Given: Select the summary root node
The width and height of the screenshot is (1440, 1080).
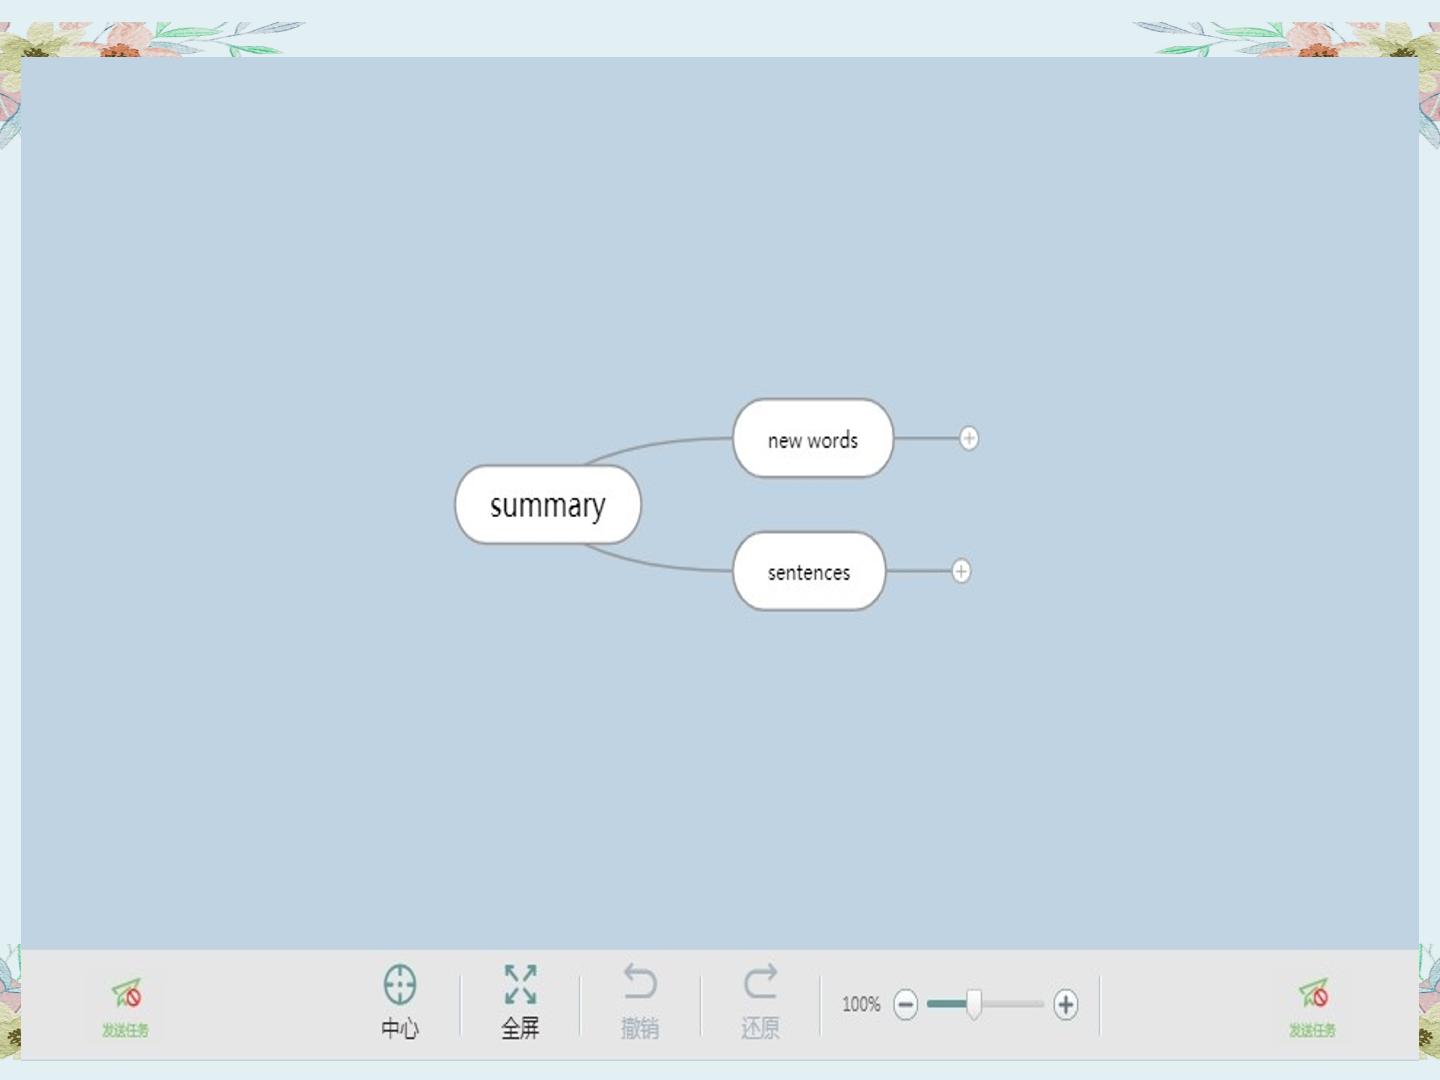Looking at the screenshot, I should tap(548, 505).
